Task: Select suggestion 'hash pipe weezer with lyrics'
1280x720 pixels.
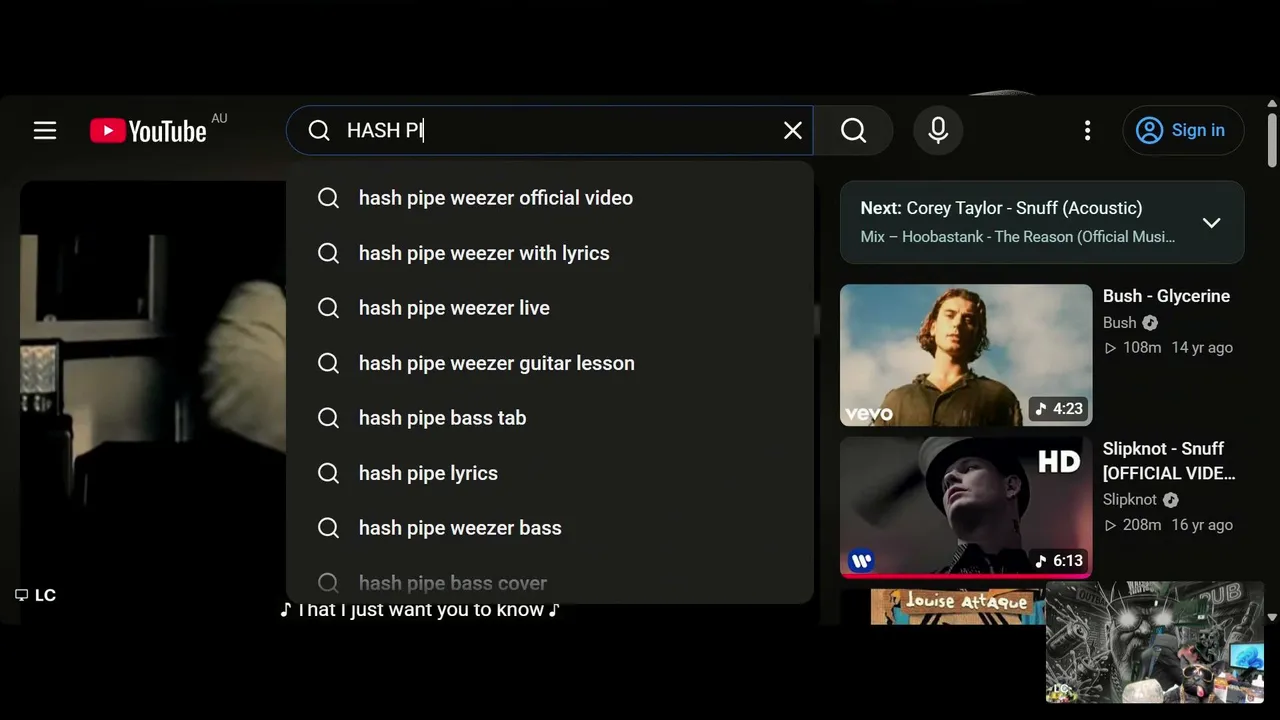Action: click(x=550, y=253)
